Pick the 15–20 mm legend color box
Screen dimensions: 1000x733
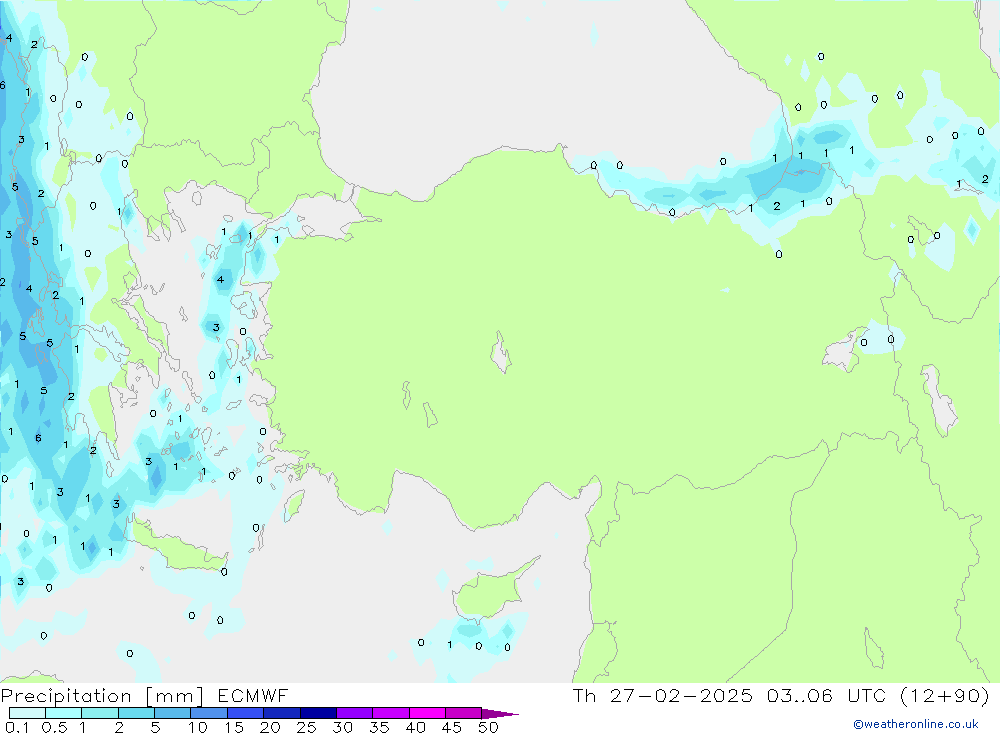[246, 713]
